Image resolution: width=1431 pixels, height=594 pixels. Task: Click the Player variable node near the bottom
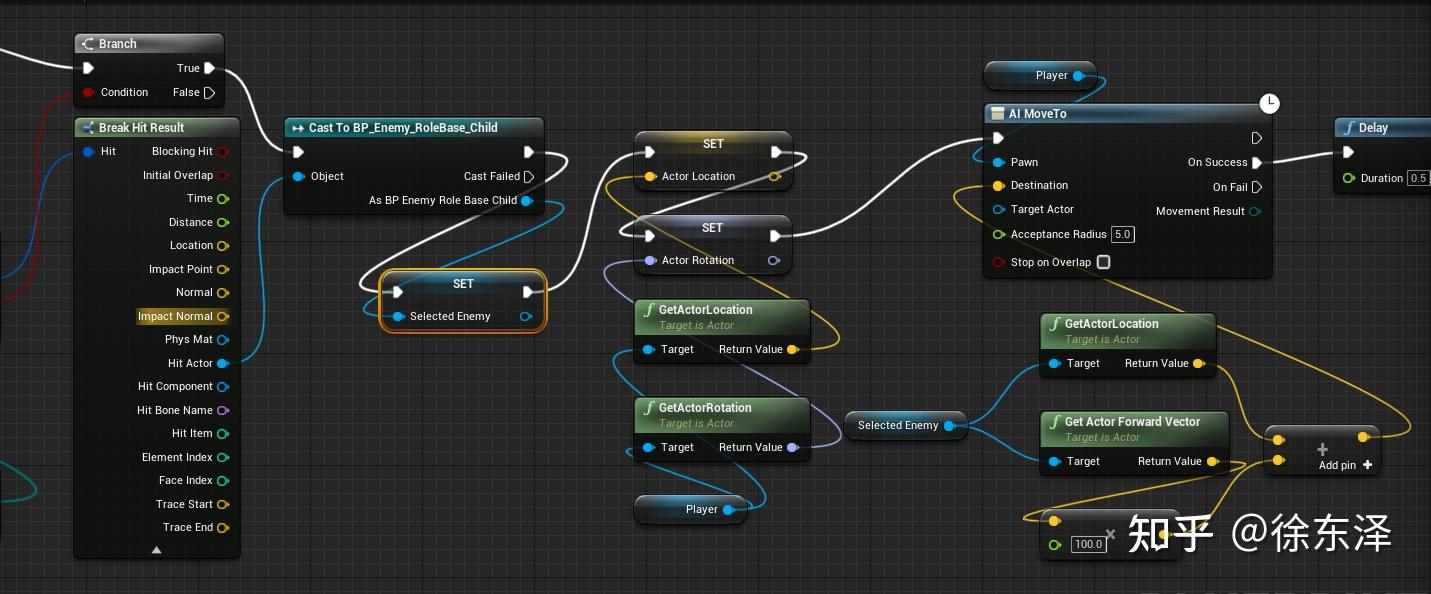pos(700,509)
